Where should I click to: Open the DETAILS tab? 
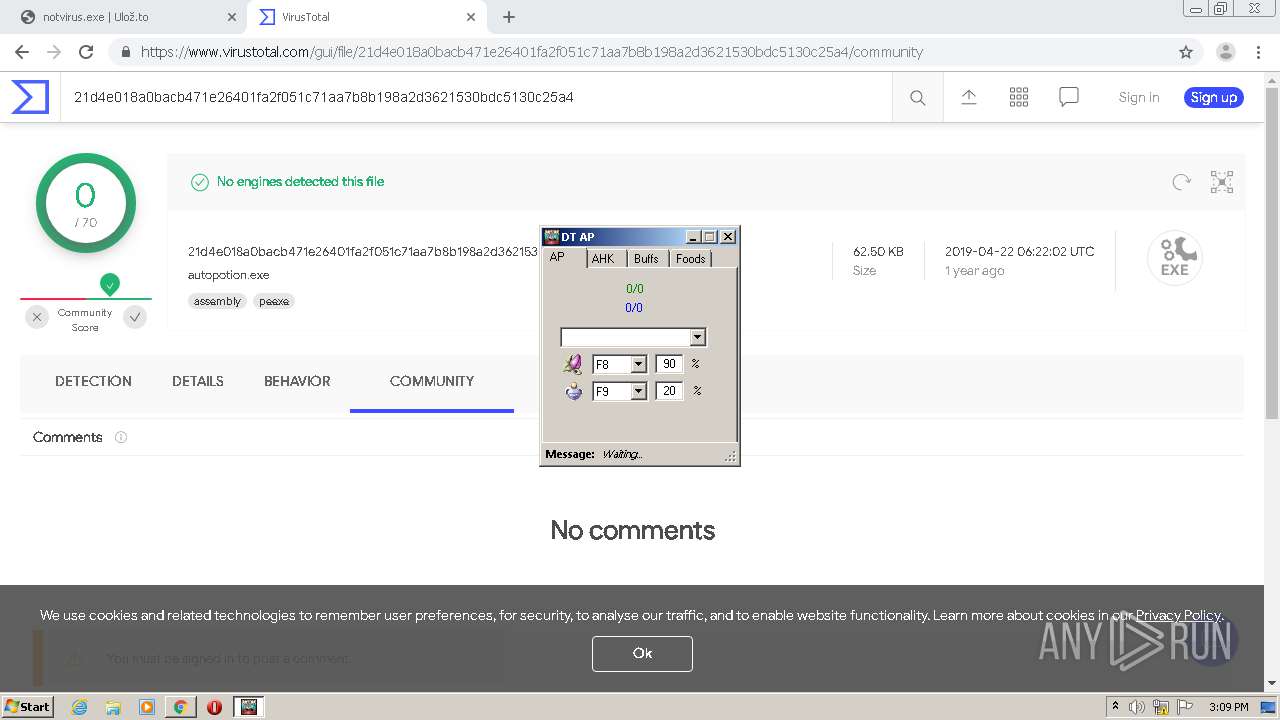(198, 381)
